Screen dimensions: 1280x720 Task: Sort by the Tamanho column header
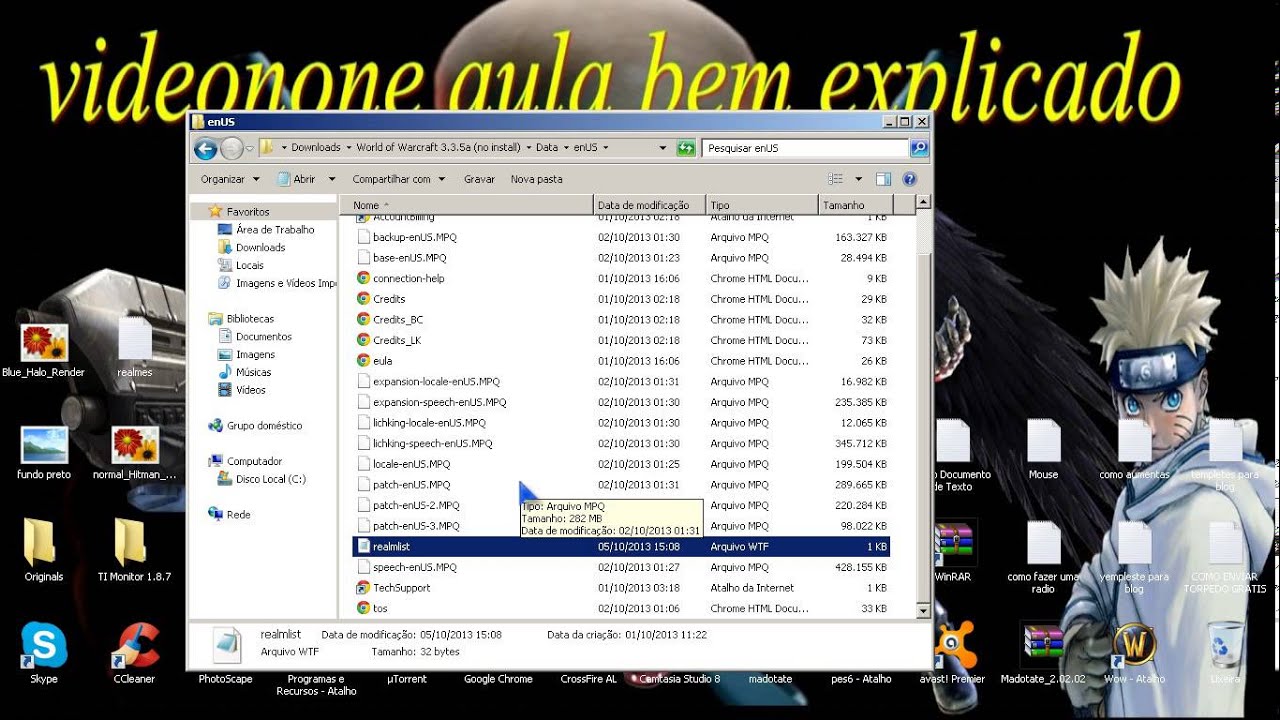[x=855, y=205]
